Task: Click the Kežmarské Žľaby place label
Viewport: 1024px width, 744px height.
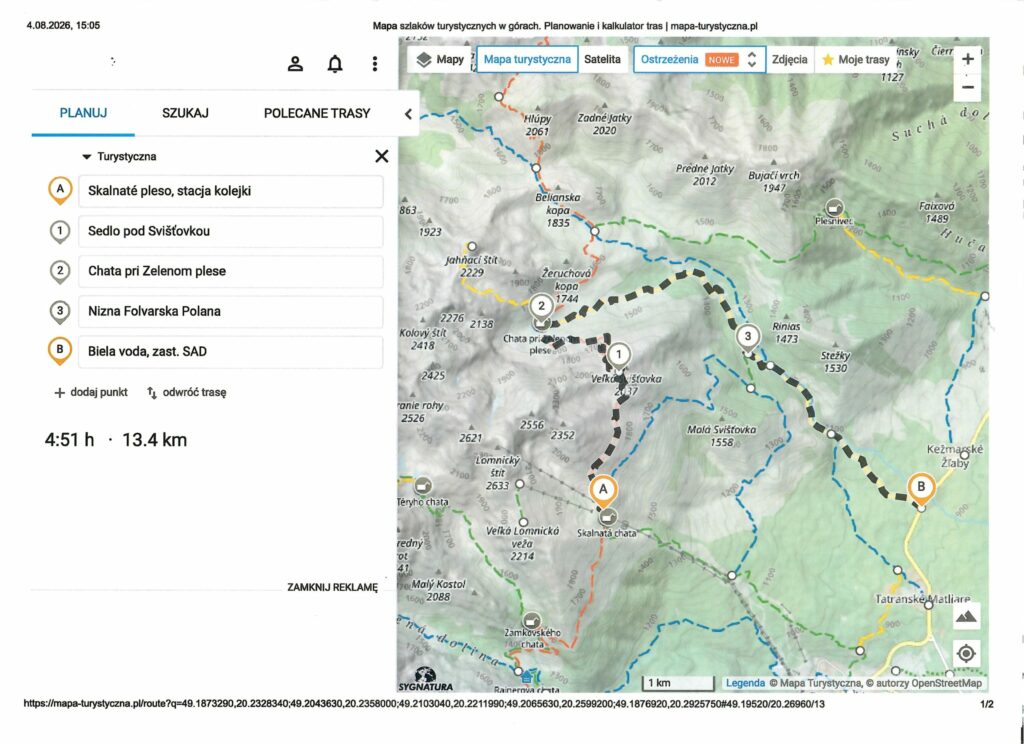Action: click(954, 457)
